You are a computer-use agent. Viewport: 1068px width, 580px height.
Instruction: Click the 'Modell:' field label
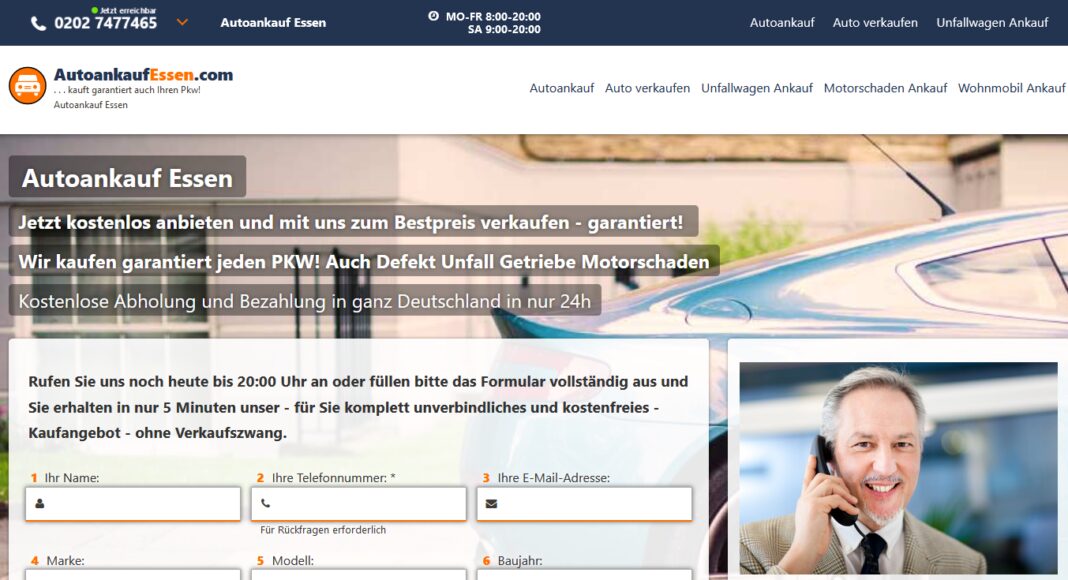293,561
